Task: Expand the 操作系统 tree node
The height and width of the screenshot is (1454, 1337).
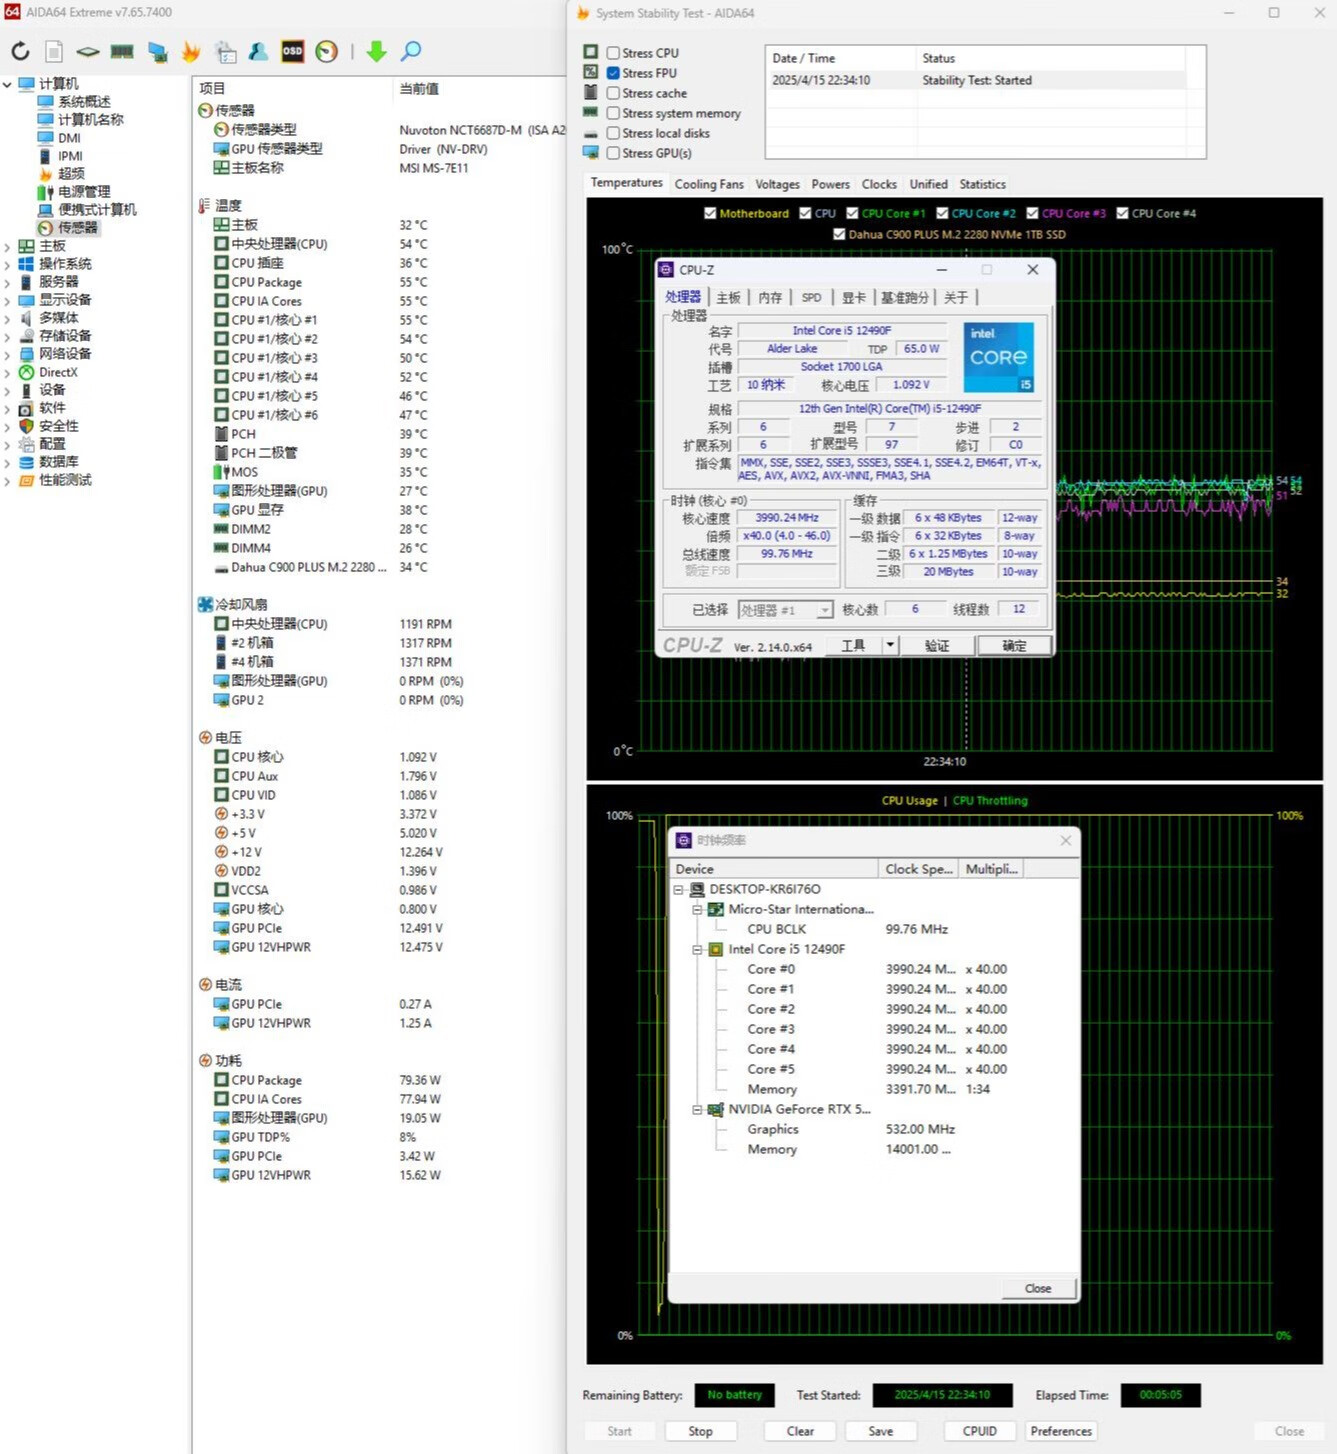Action: pos(7,264)
